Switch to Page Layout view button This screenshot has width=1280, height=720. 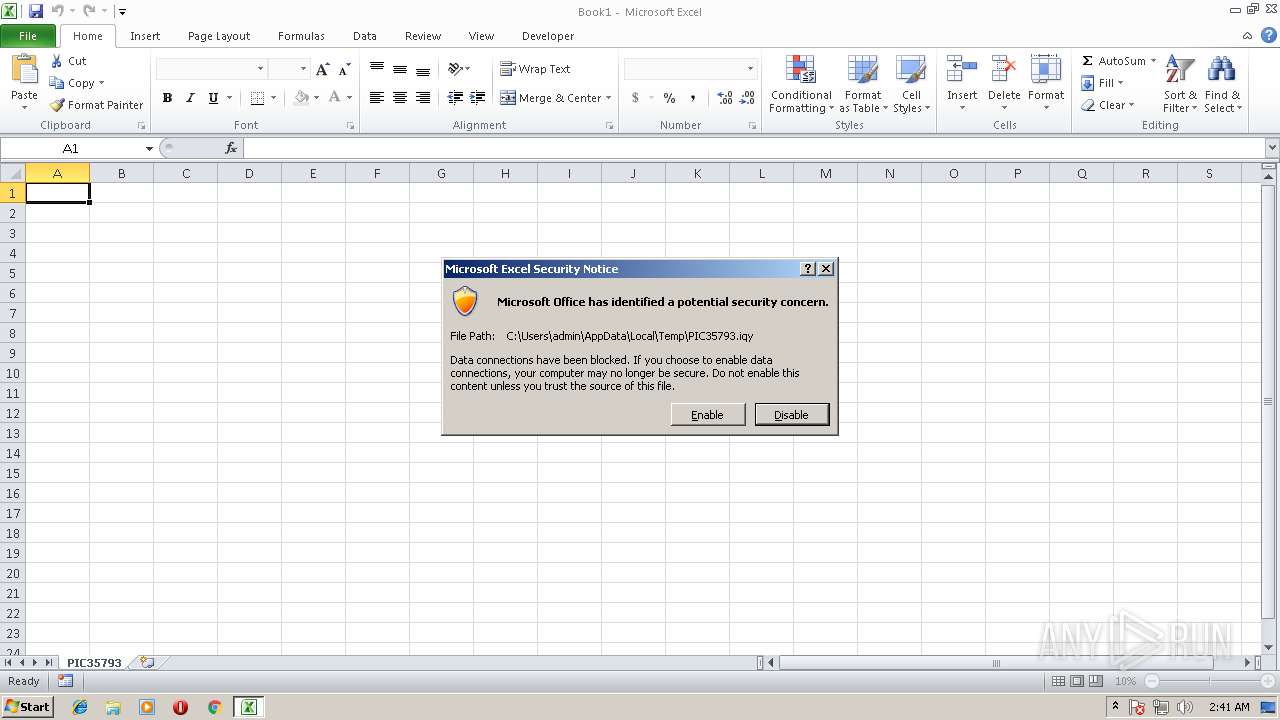pyautogui.click(x=1077, y=681)
